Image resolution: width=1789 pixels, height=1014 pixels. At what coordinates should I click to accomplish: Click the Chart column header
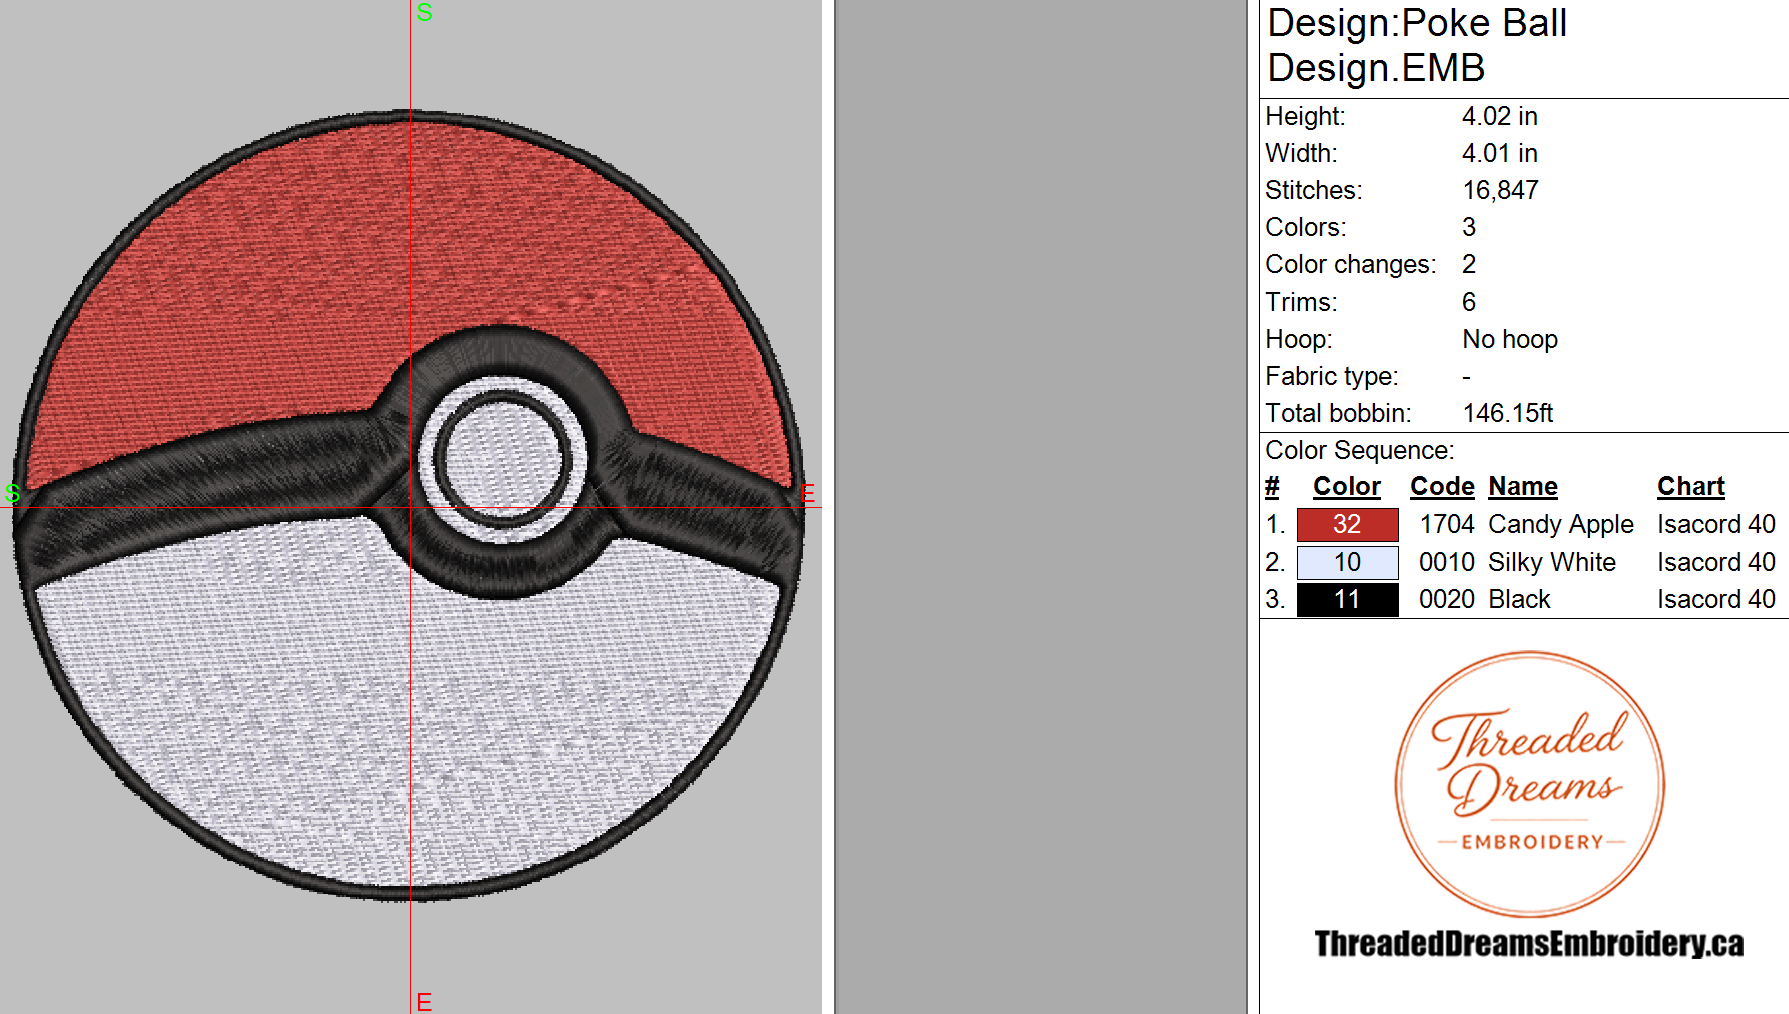(1691, 487)
